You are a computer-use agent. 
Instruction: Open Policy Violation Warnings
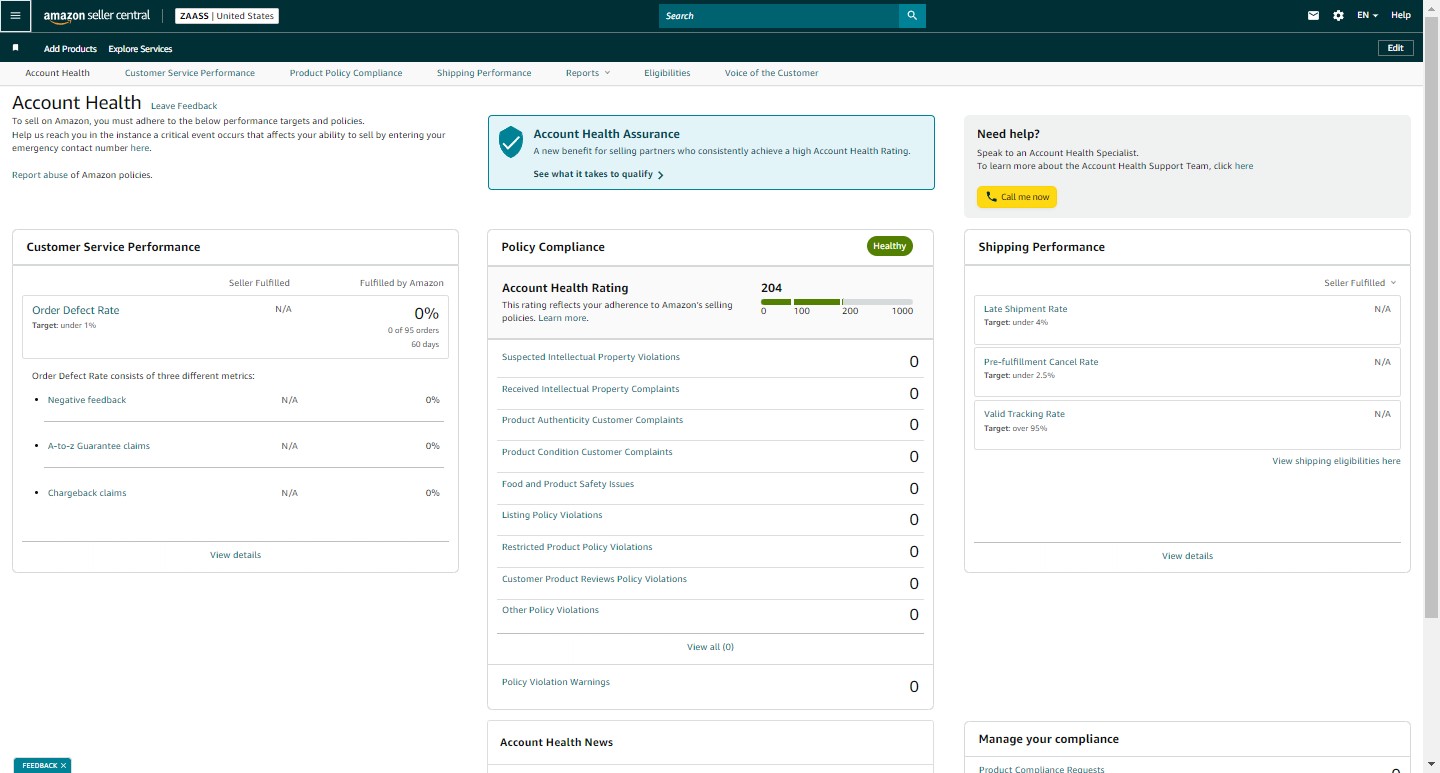pos(556,682)
